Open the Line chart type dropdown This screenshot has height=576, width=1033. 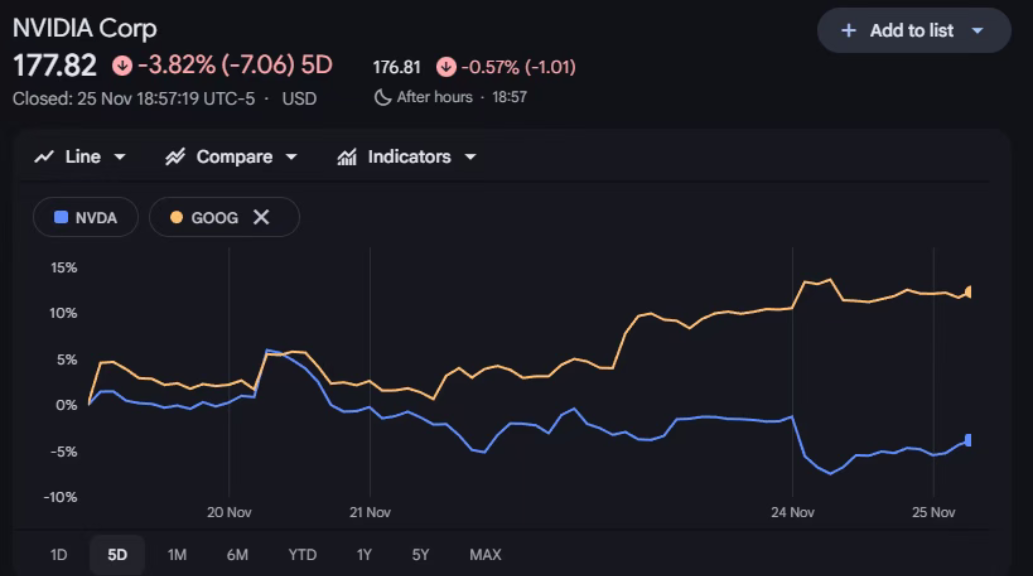tap(120, 156)
